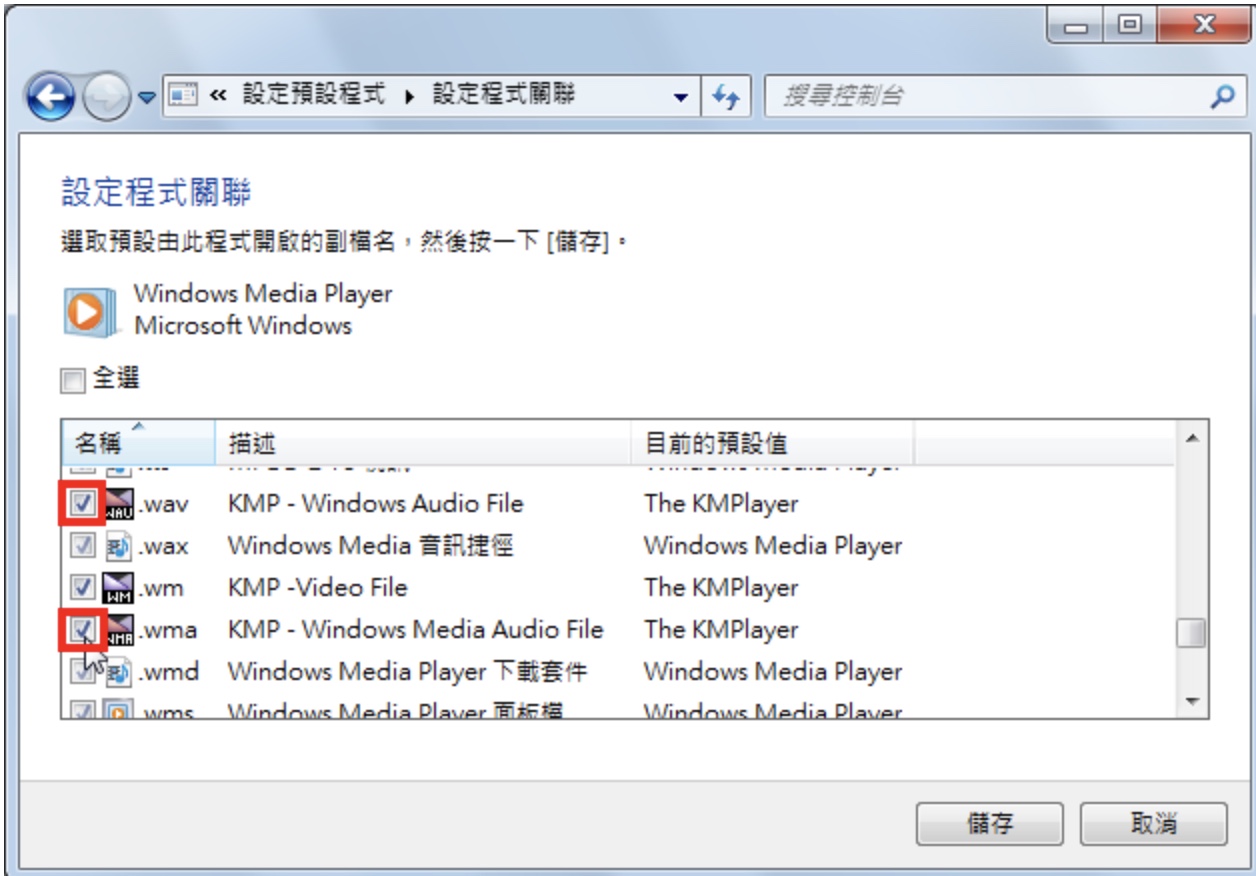1256x876 pixels.
Task: Expand the « breadcrumb chevron in address bar
Action: 217,96
